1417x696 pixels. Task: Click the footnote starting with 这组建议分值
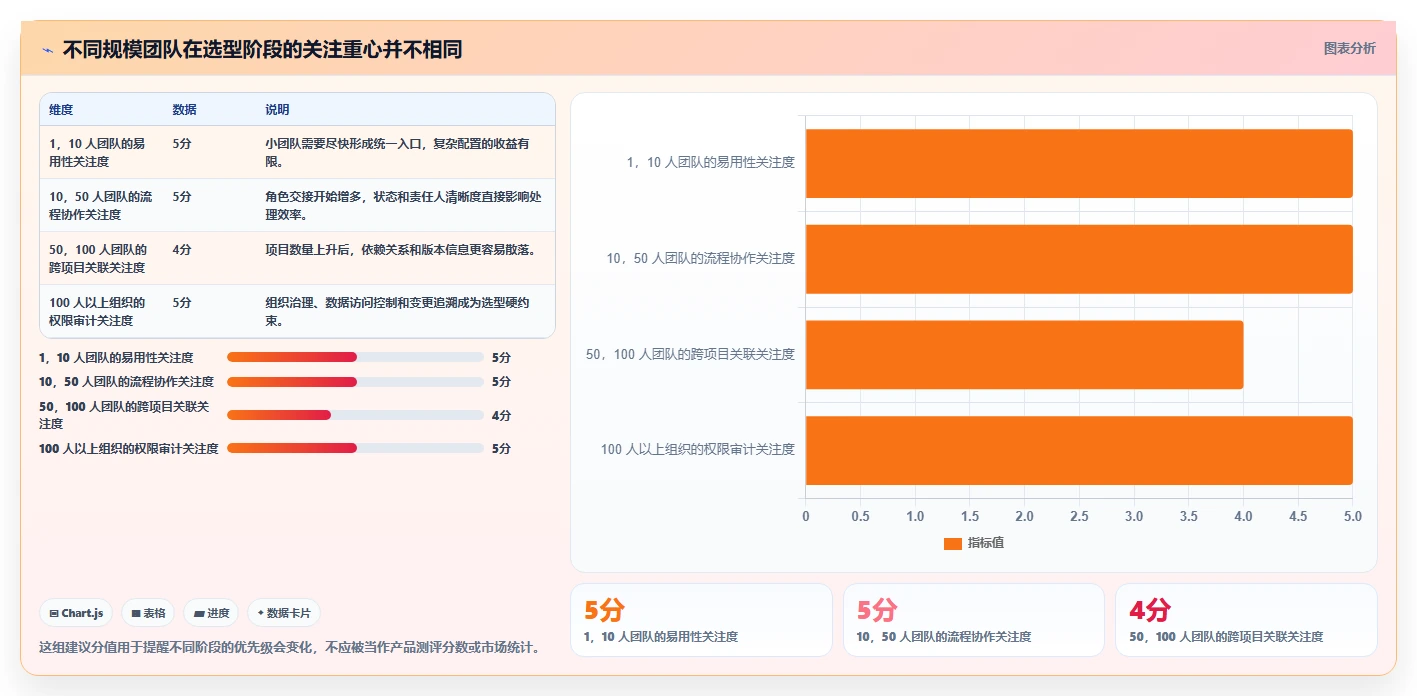(x=293, y=647)
